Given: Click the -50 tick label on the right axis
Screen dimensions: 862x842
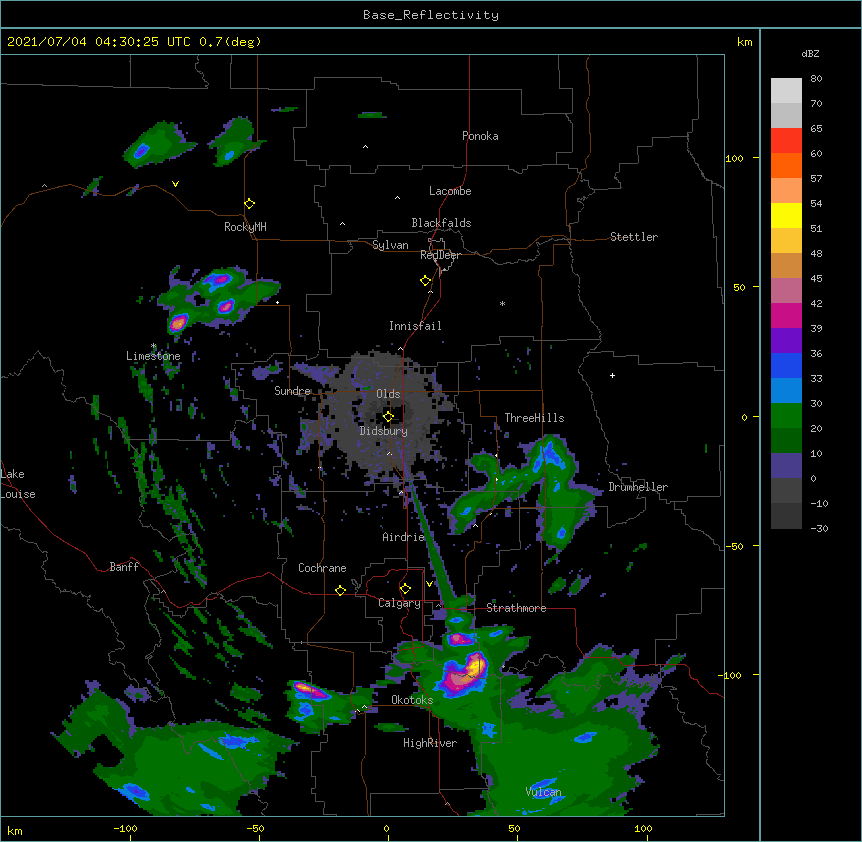Looking at the screenshot, I should [734, 546].
